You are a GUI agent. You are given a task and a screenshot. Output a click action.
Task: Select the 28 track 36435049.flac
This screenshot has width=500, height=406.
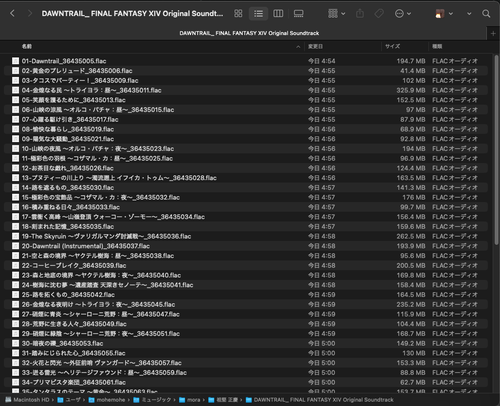[246, 324]
